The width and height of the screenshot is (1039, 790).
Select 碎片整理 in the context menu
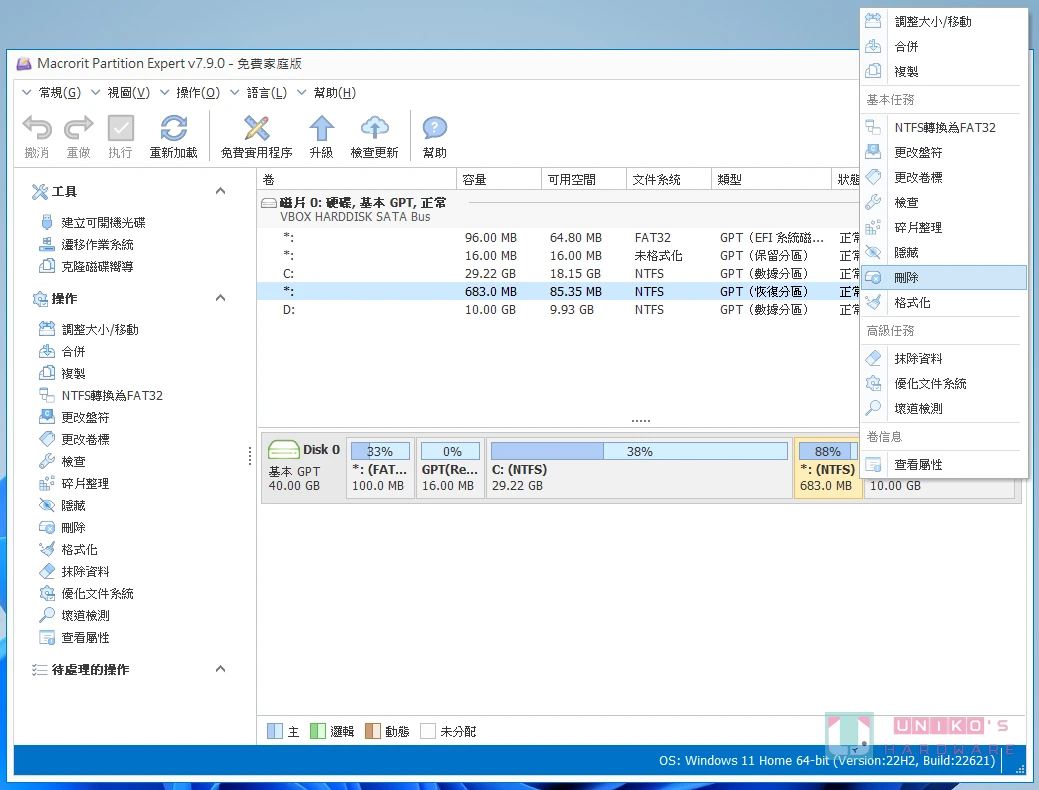(944, 227)
